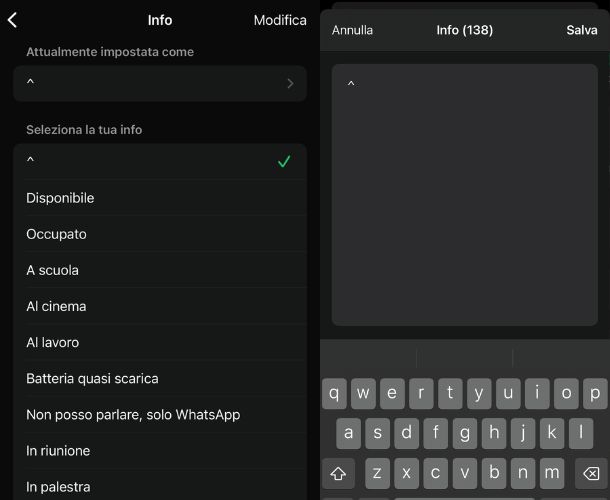Select In palestra status

(160, 486)
